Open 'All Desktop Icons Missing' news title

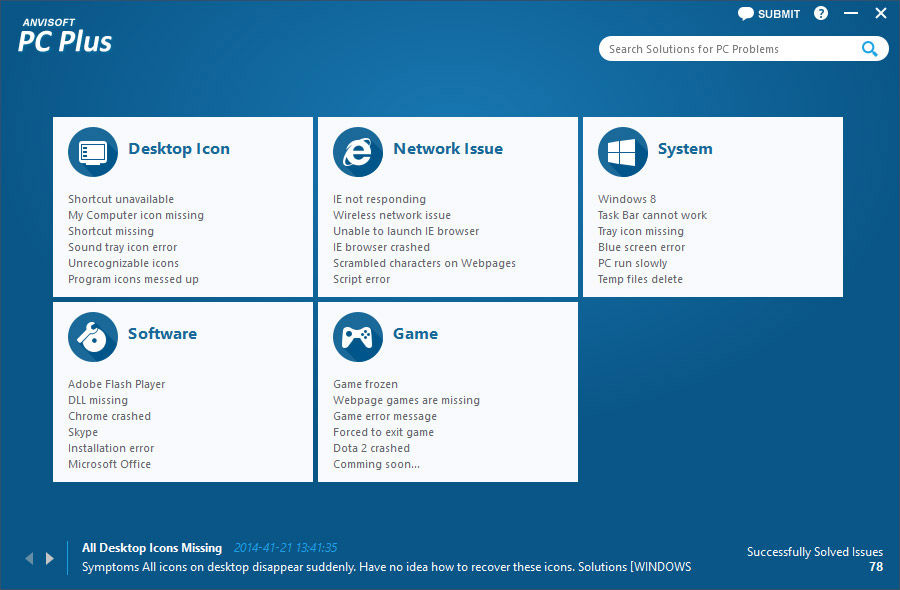tap(152, 548)
